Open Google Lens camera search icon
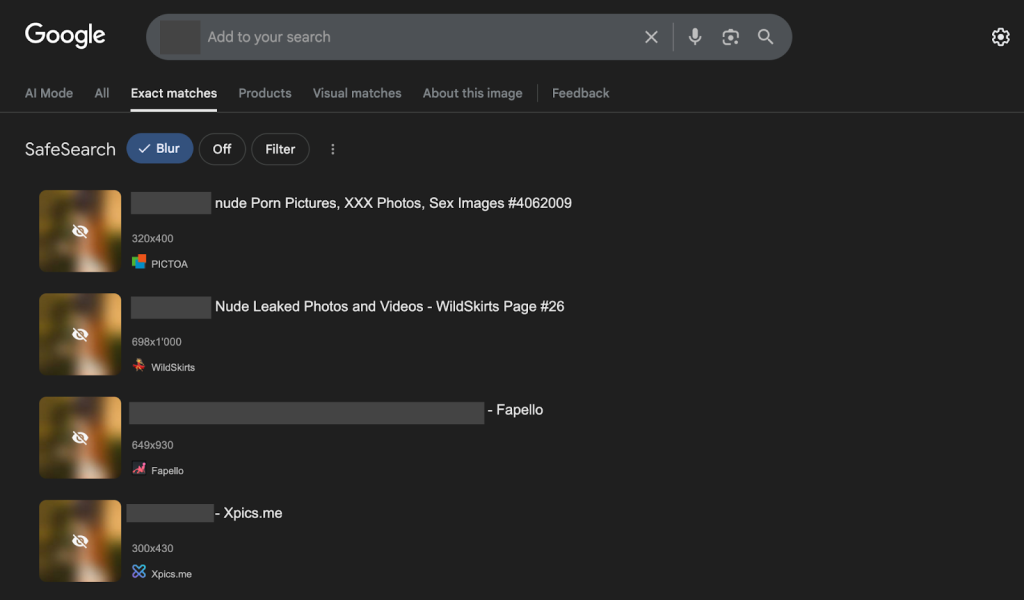This screenshot has height=600, width=1024. pyautogui.click(x=731, y=37)
